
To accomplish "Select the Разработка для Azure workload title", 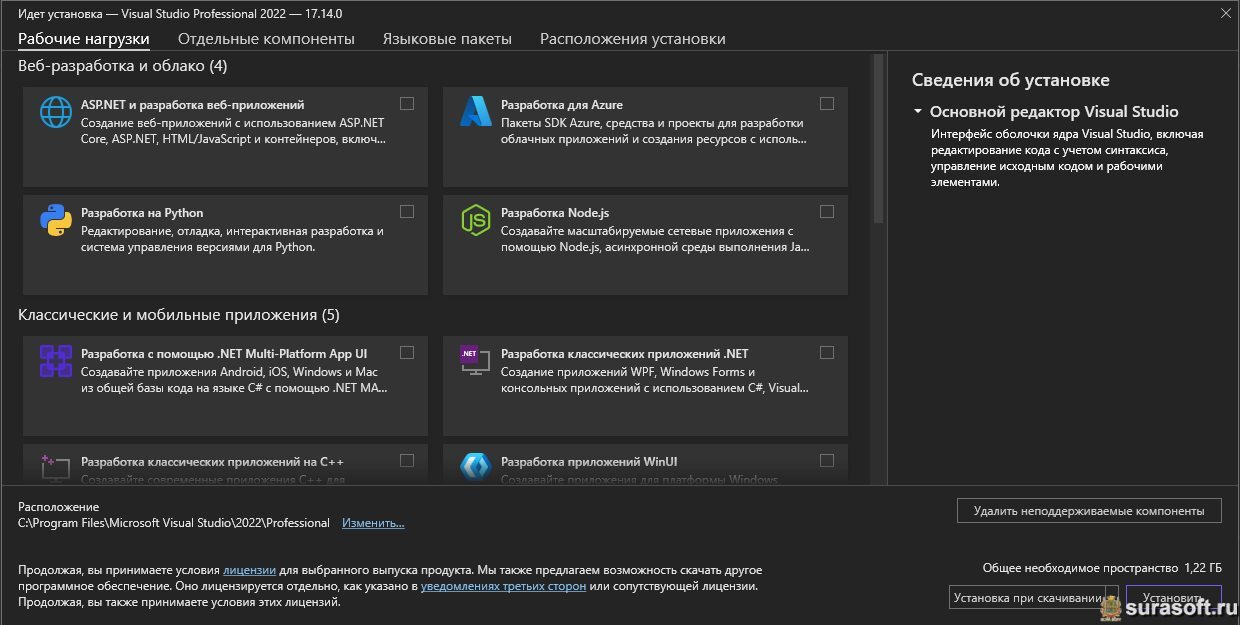I will coord(562,105).
